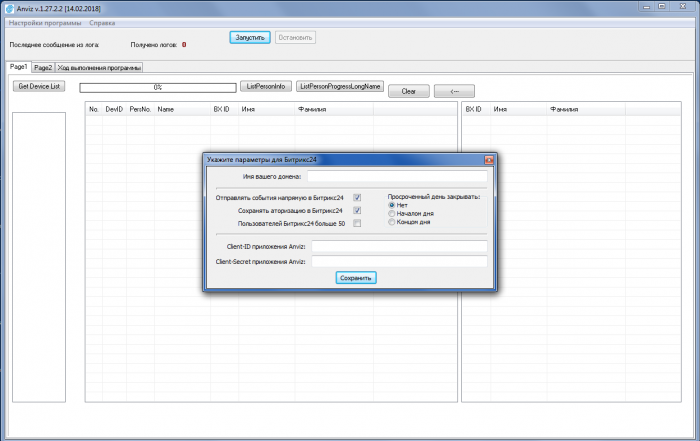Click BX ID header in the right table

point(476,109)
